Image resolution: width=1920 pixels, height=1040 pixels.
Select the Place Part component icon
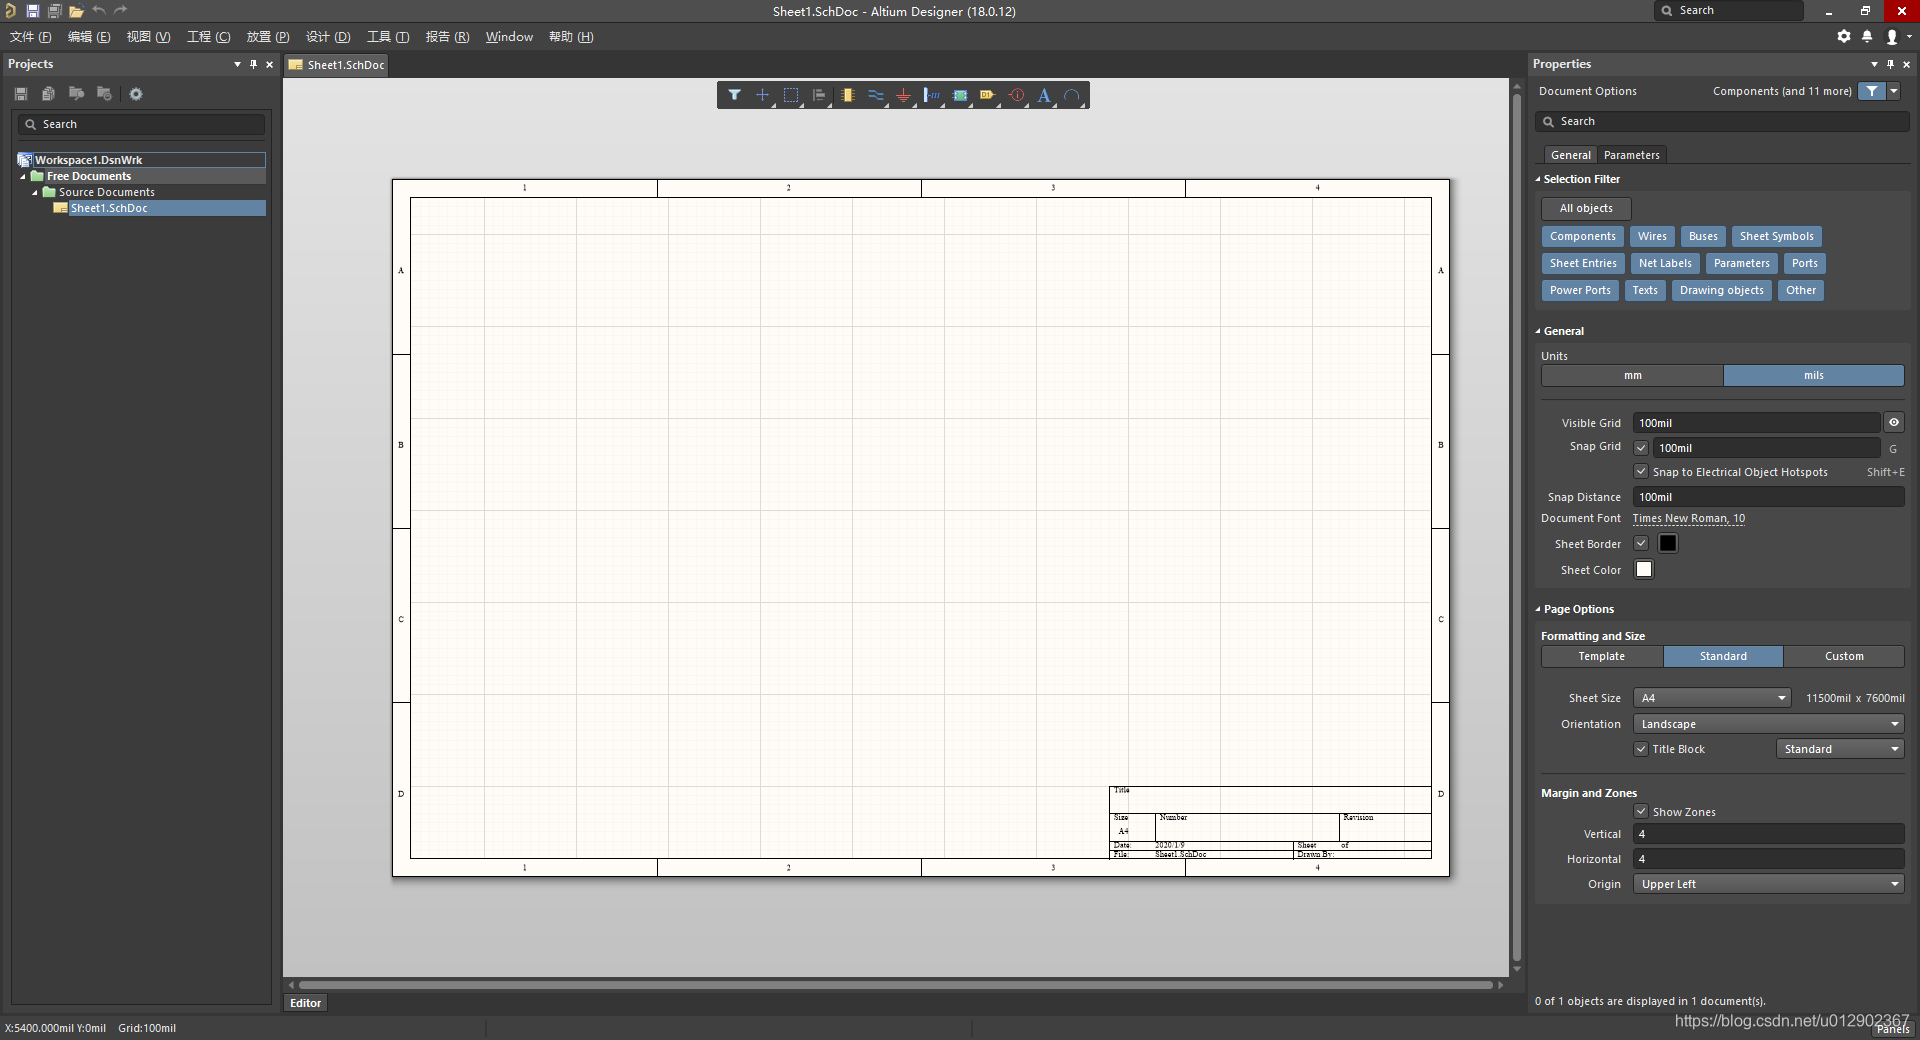[x=847, y=95]
